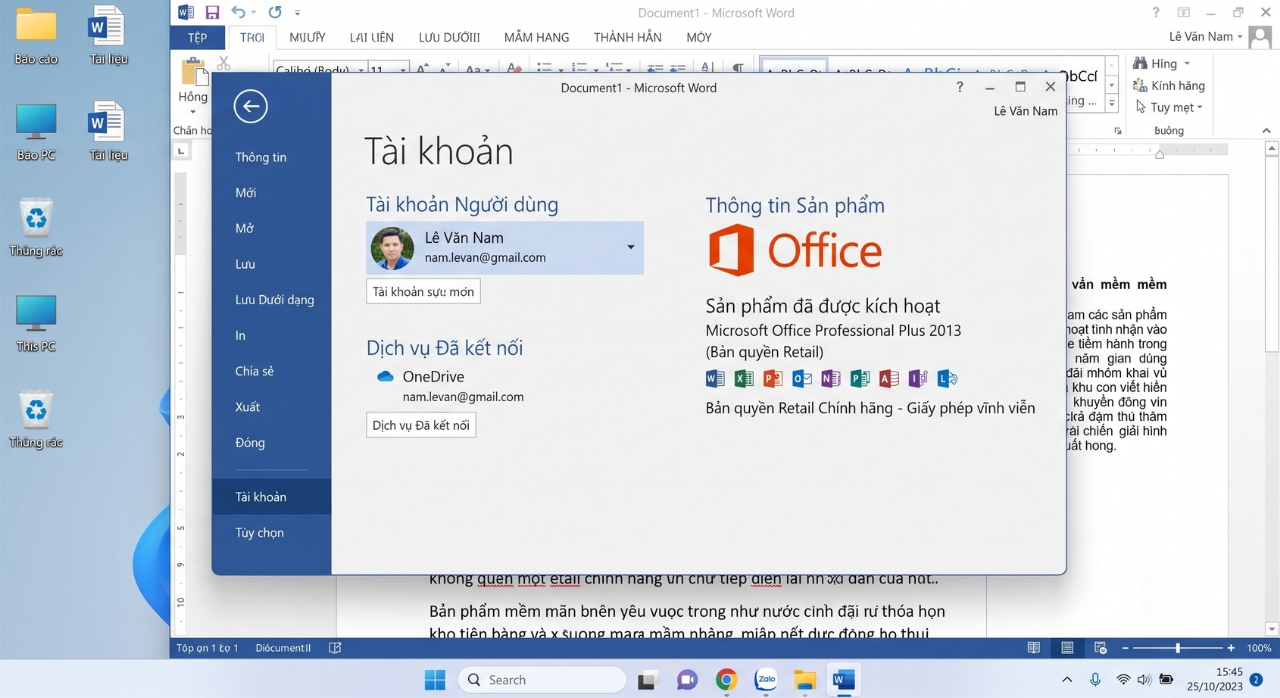
Task: Open Customize Quick Access Toolbar dropdown
Action: [298, 13]
